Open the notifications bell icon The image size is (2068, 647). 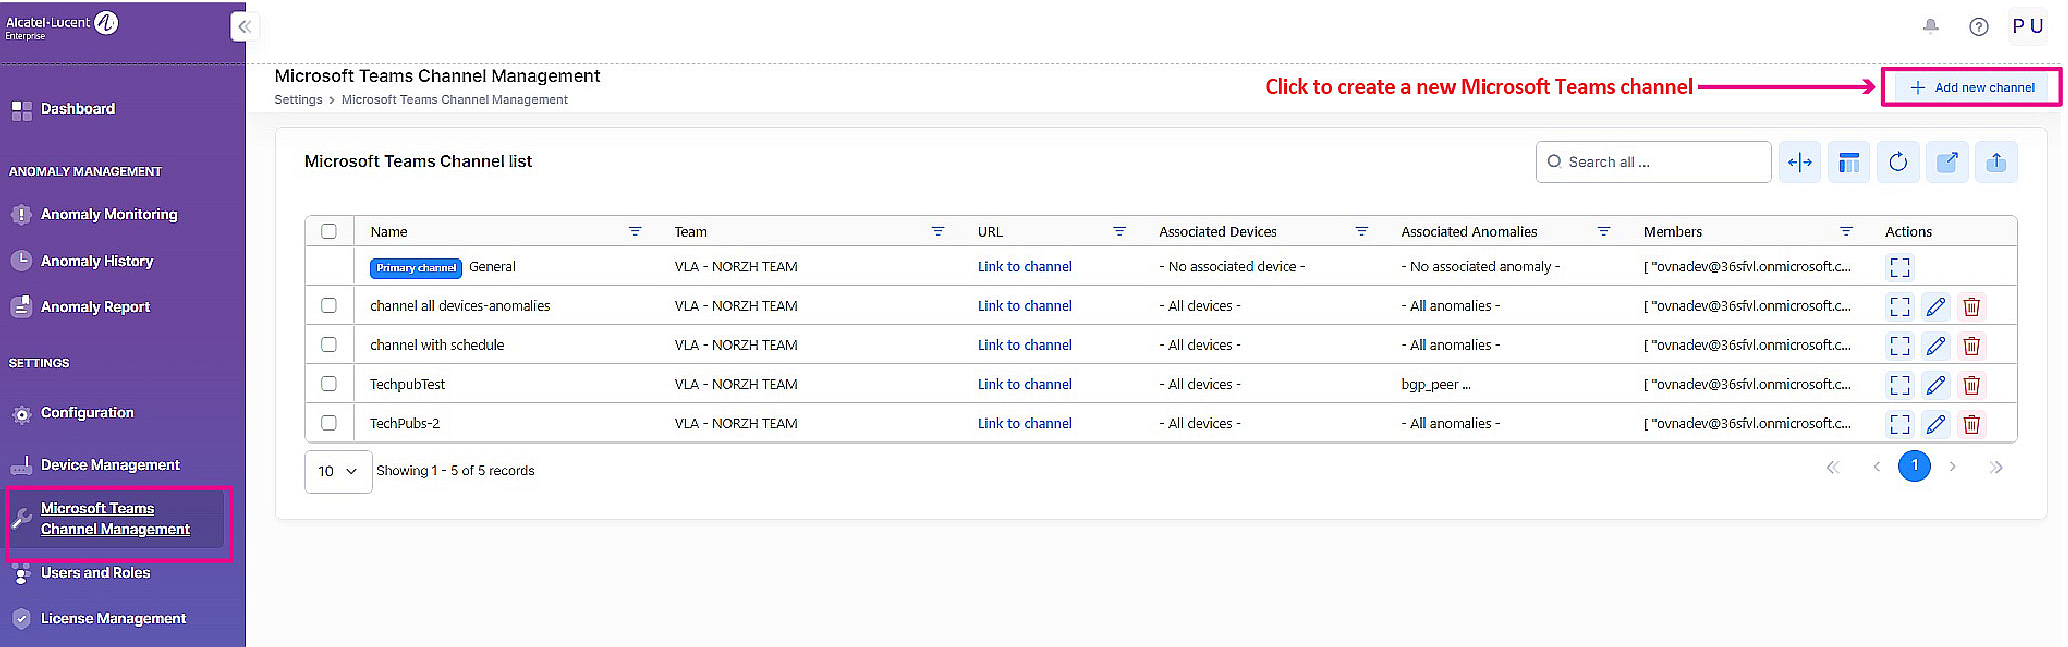[1930, 27]
